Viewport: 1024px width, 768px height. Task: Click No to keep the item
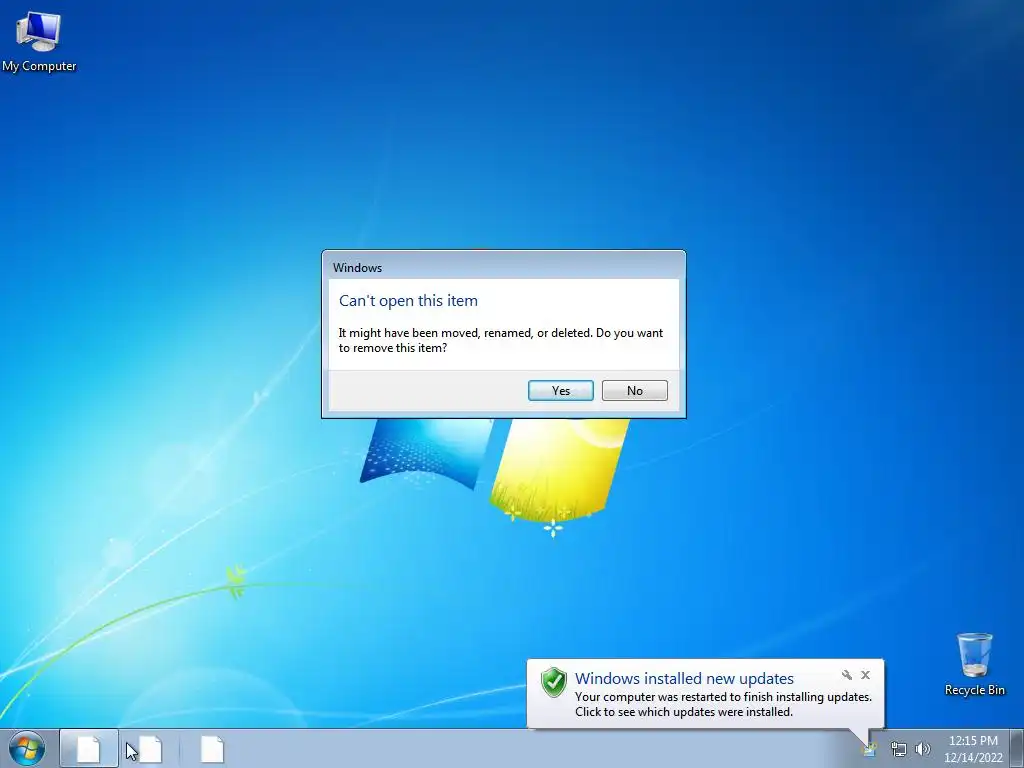[x=635, y=391]
